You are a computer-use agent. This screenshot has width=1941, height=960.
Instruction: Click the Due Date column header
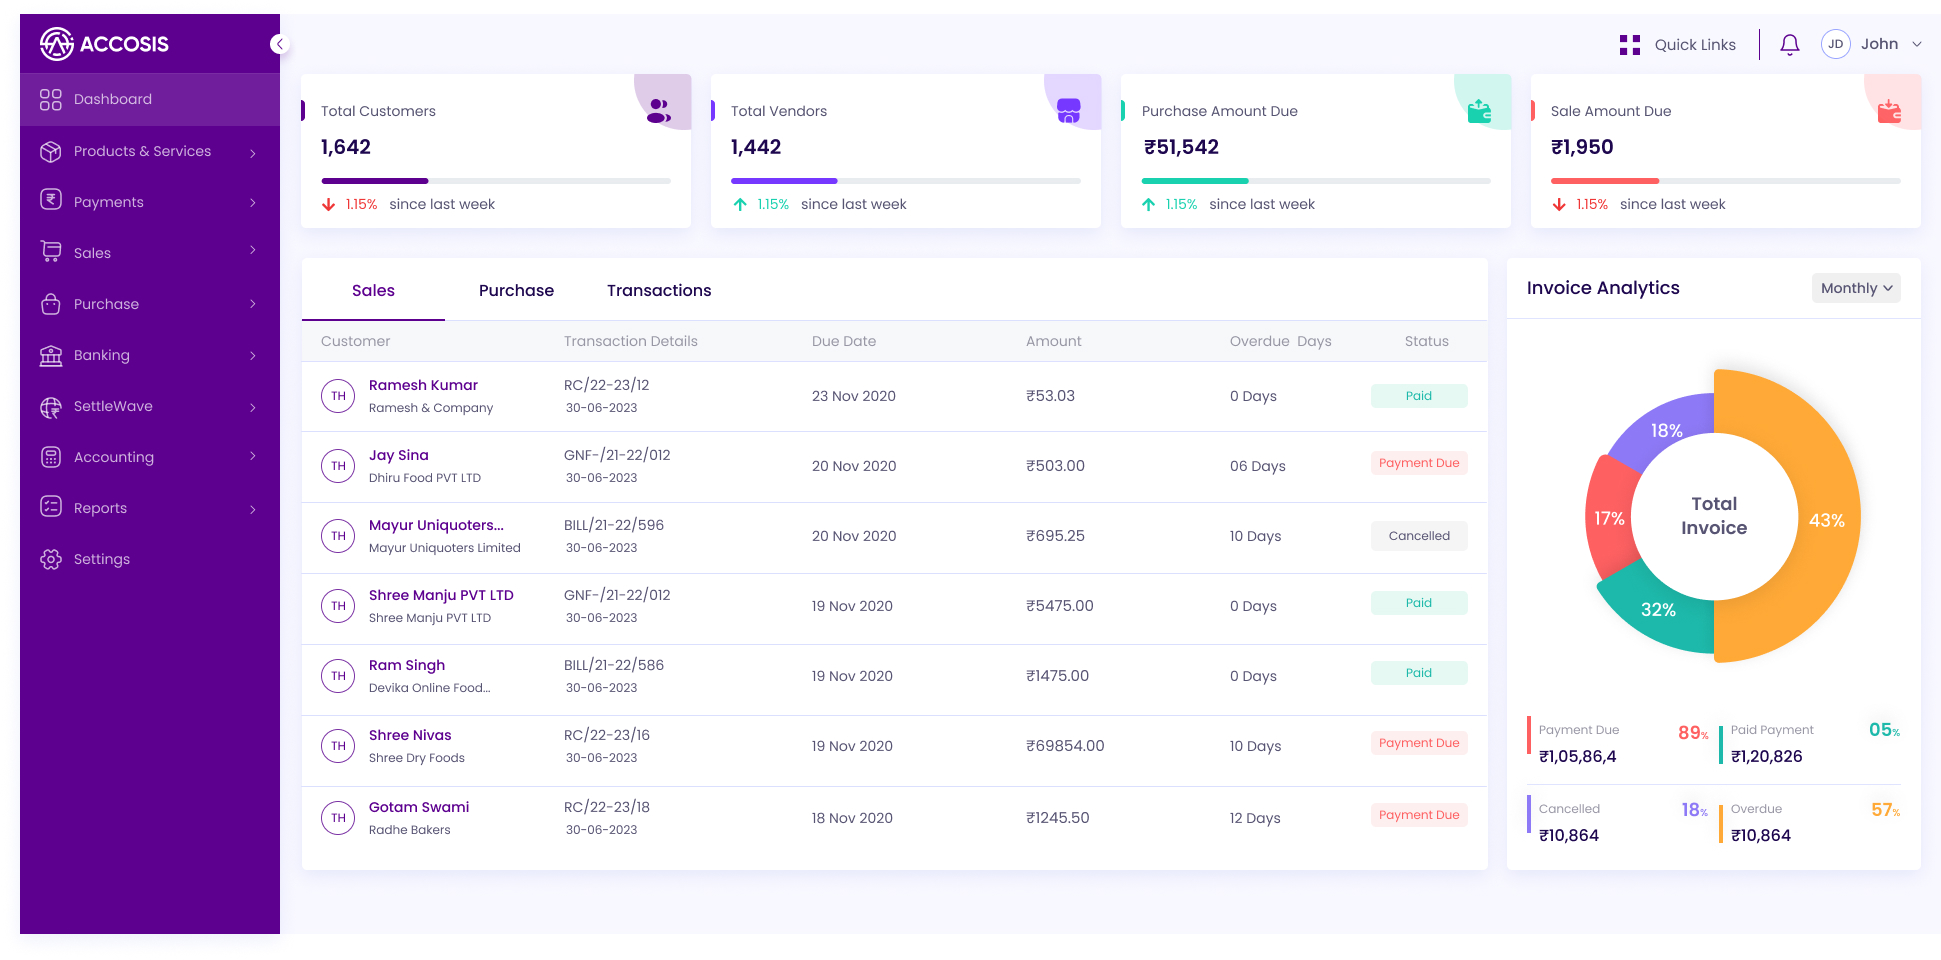[x=844, y=341]
